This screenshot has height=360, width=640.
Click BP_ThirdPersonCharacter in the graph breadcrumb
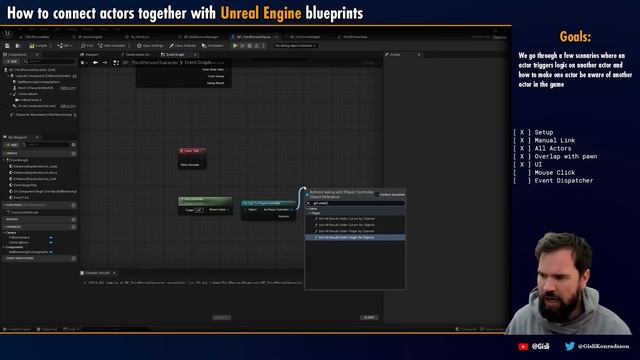point(150,62)
